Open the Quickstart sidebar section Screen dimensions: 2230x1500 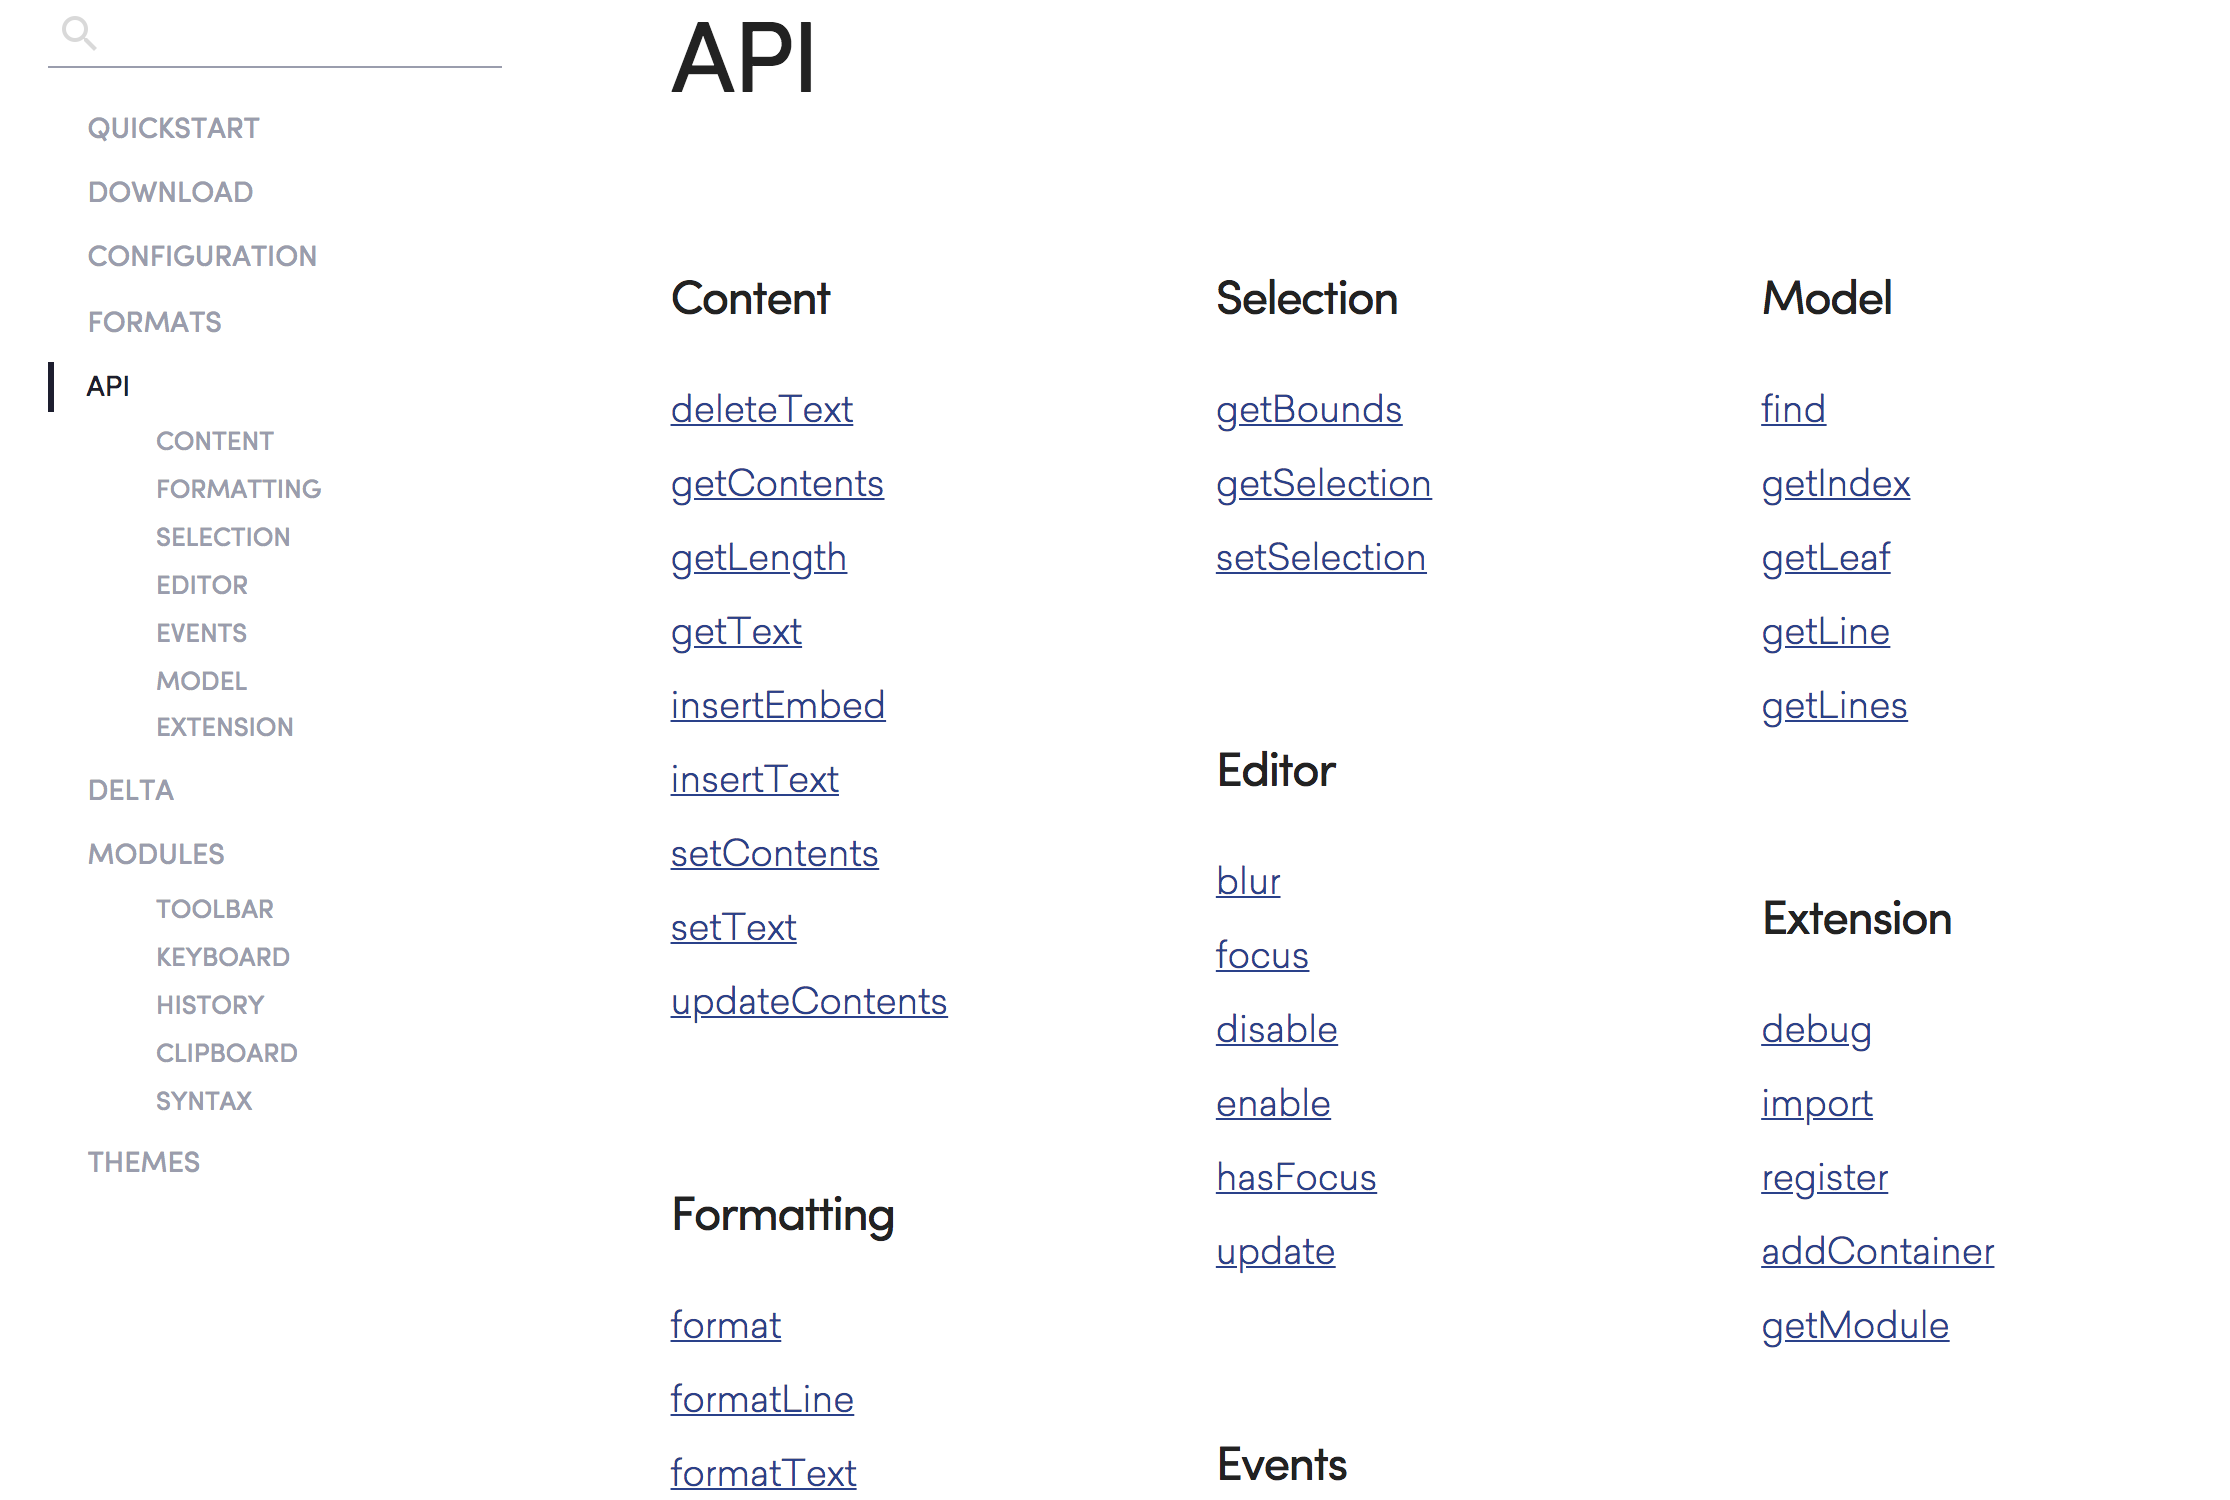pyautogui.click(x=173, y=128)
